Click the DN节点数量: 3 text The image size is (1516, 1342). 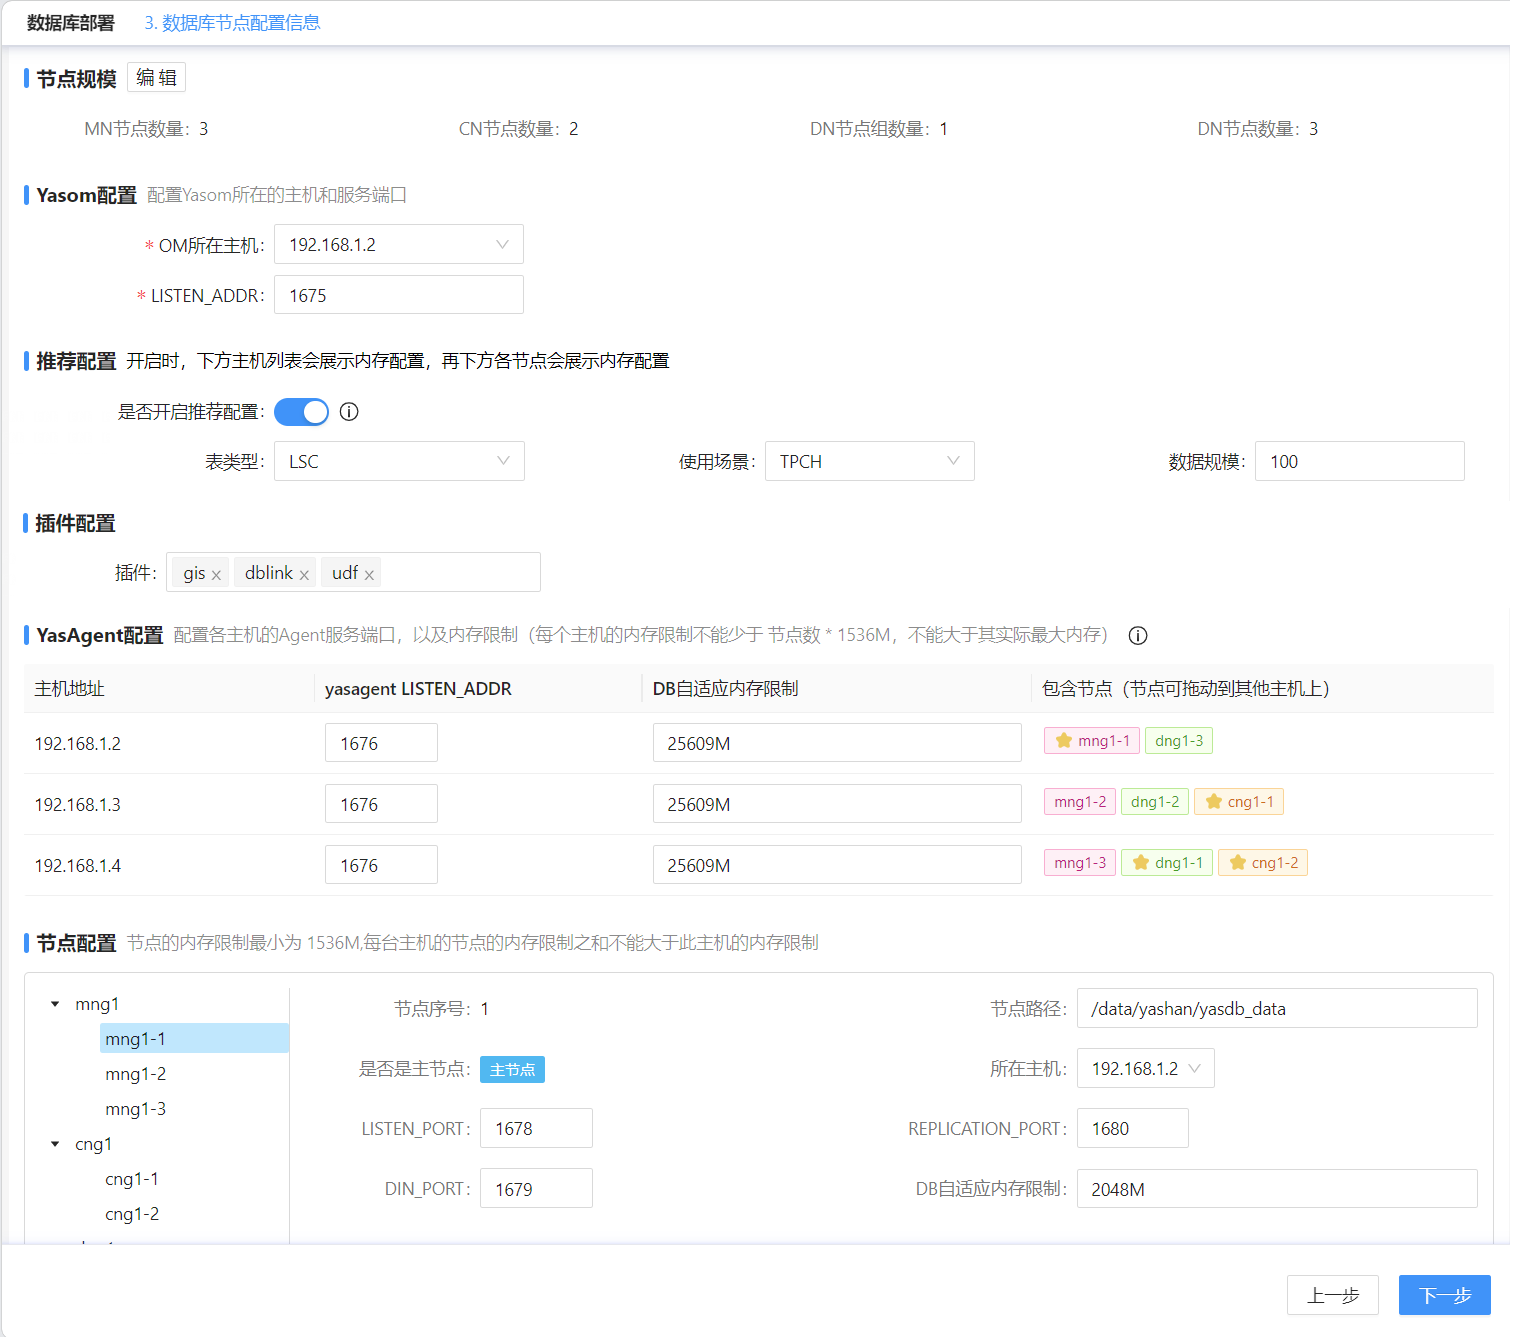(1258, 129)
